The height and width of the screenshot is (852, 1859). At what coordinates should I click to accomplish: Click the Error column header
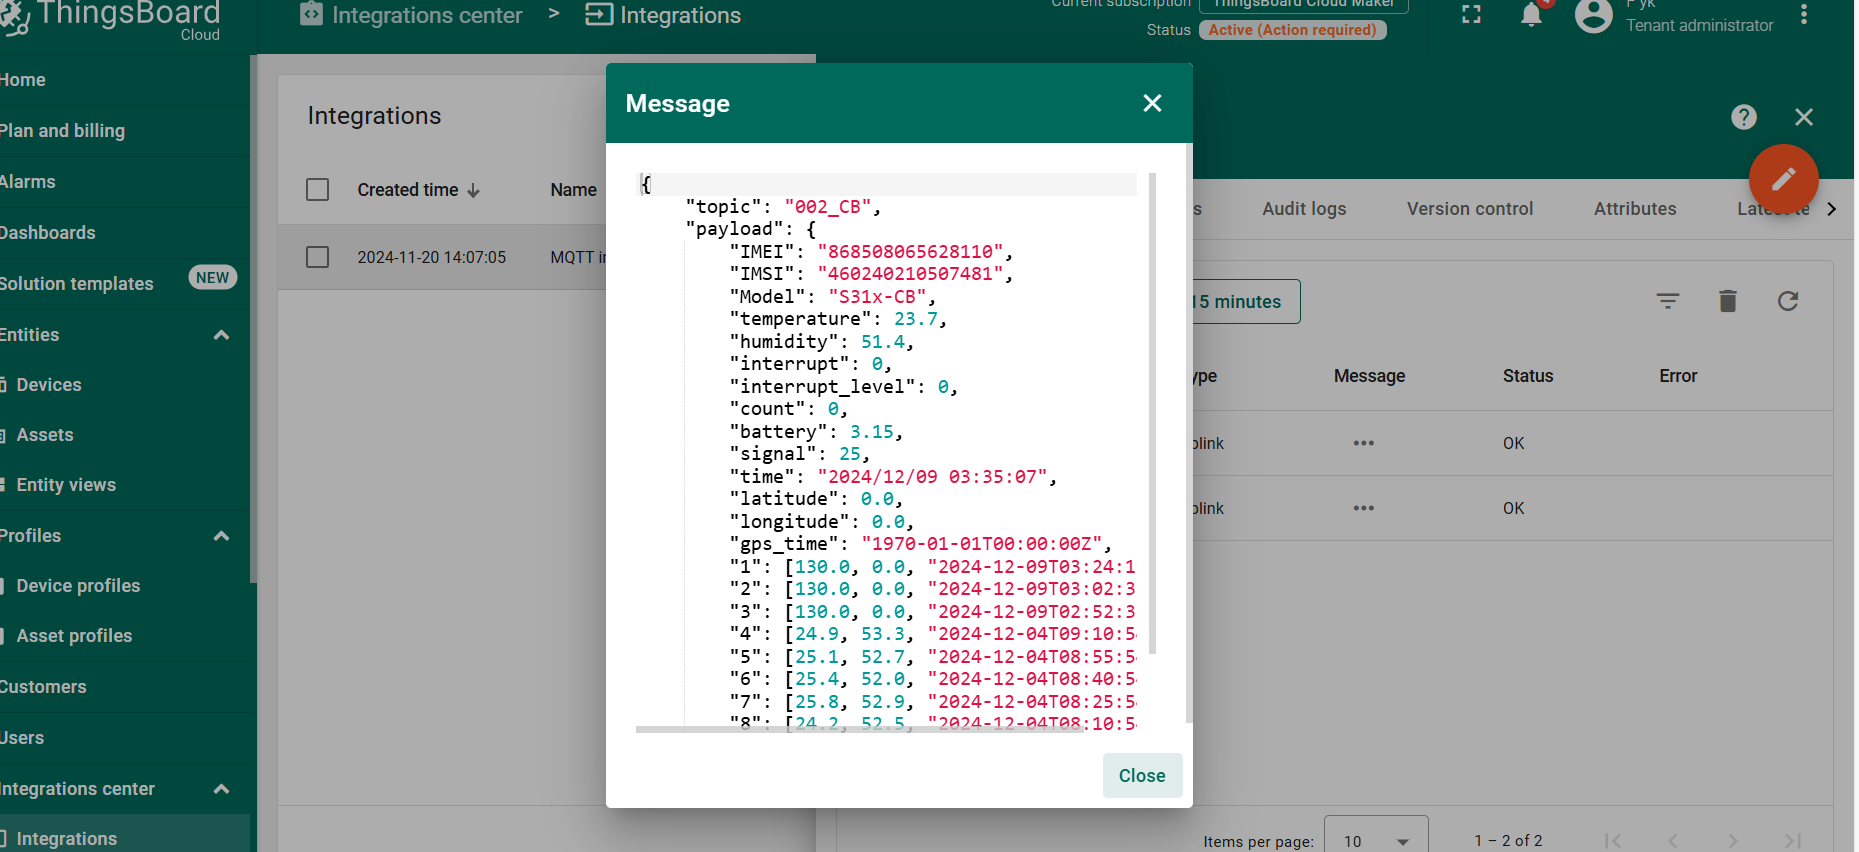pyautogui.click(x=1678, y=376)
